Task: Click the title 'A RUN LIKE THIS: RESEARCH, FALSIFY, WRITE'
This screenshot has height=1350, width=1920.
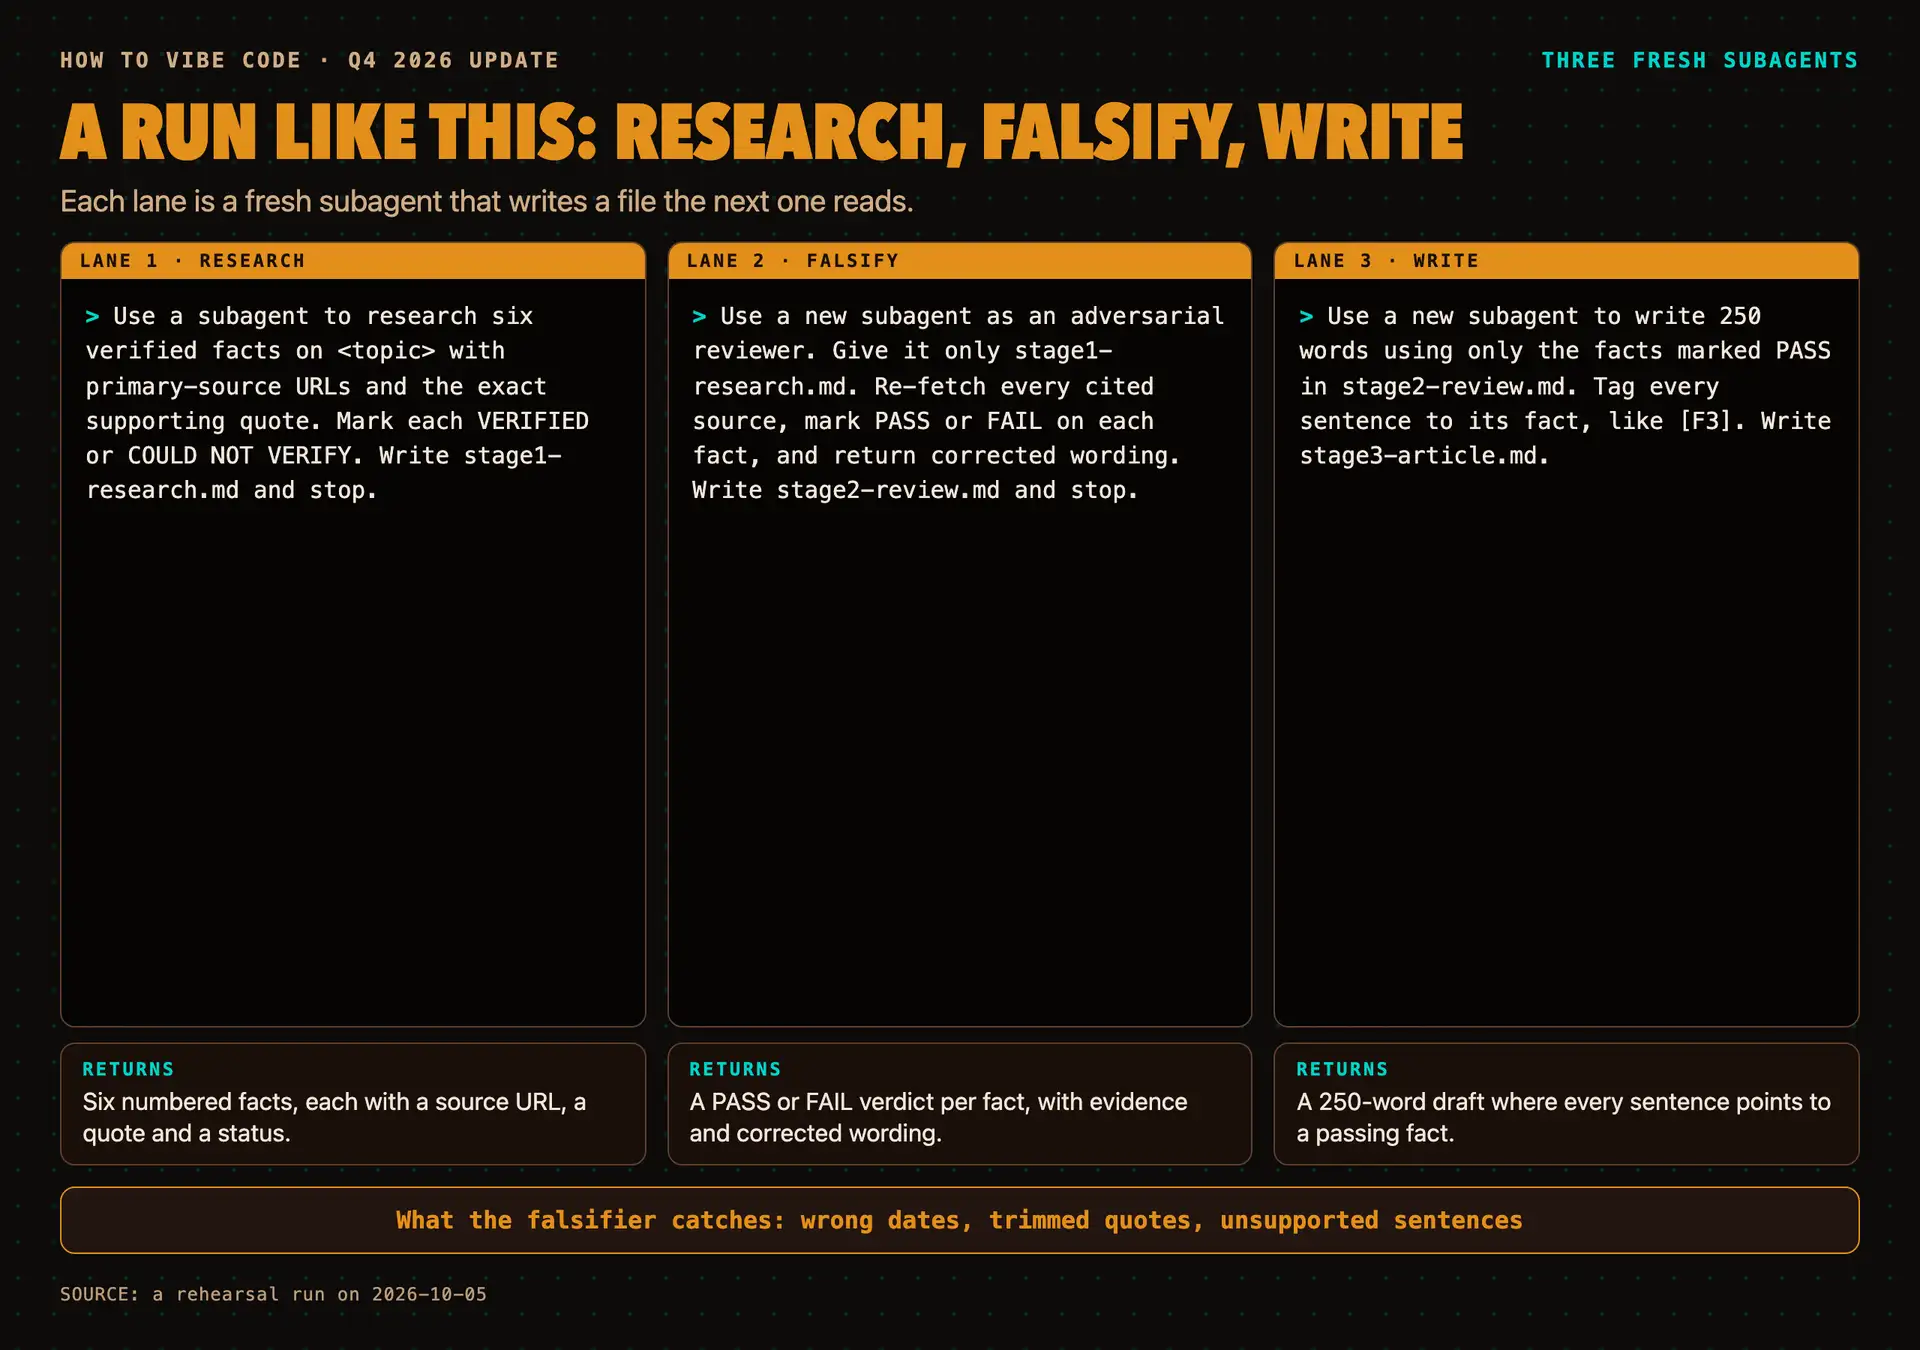Action: point(761,133)
